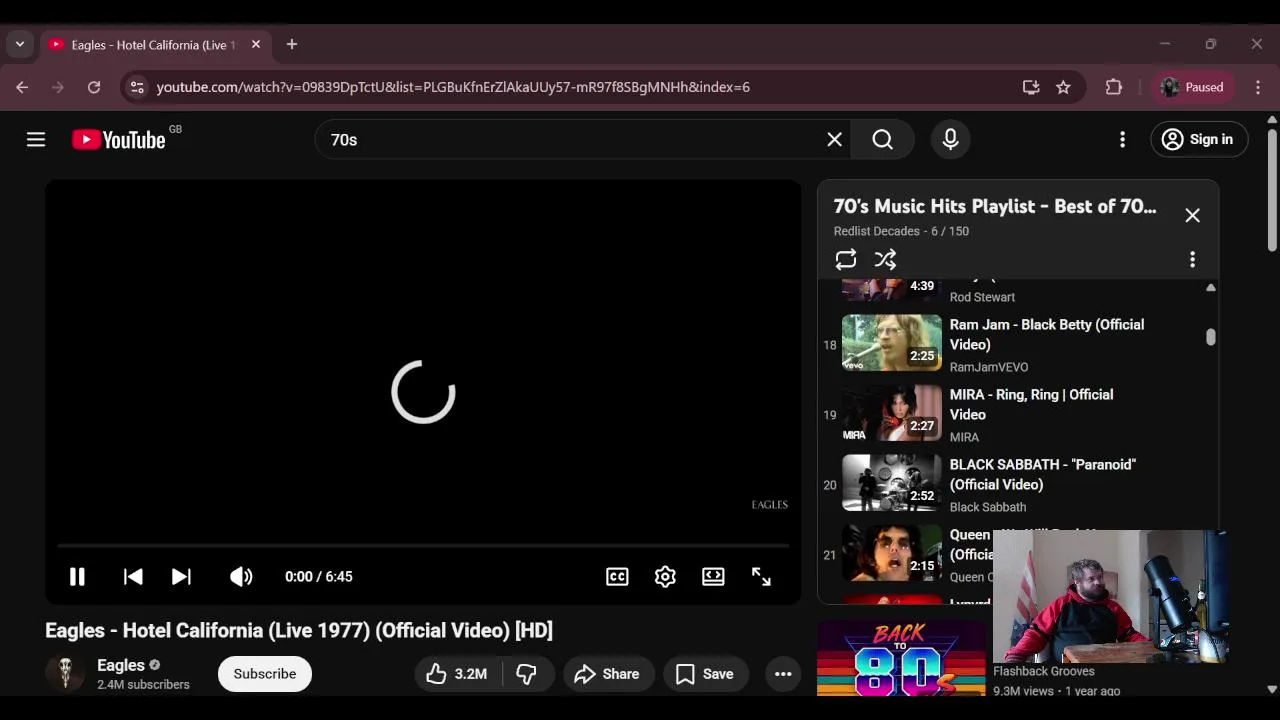Open YouTube settings three-dot menu
Screen dimensions: 1280x720
tap(1122, 140)
